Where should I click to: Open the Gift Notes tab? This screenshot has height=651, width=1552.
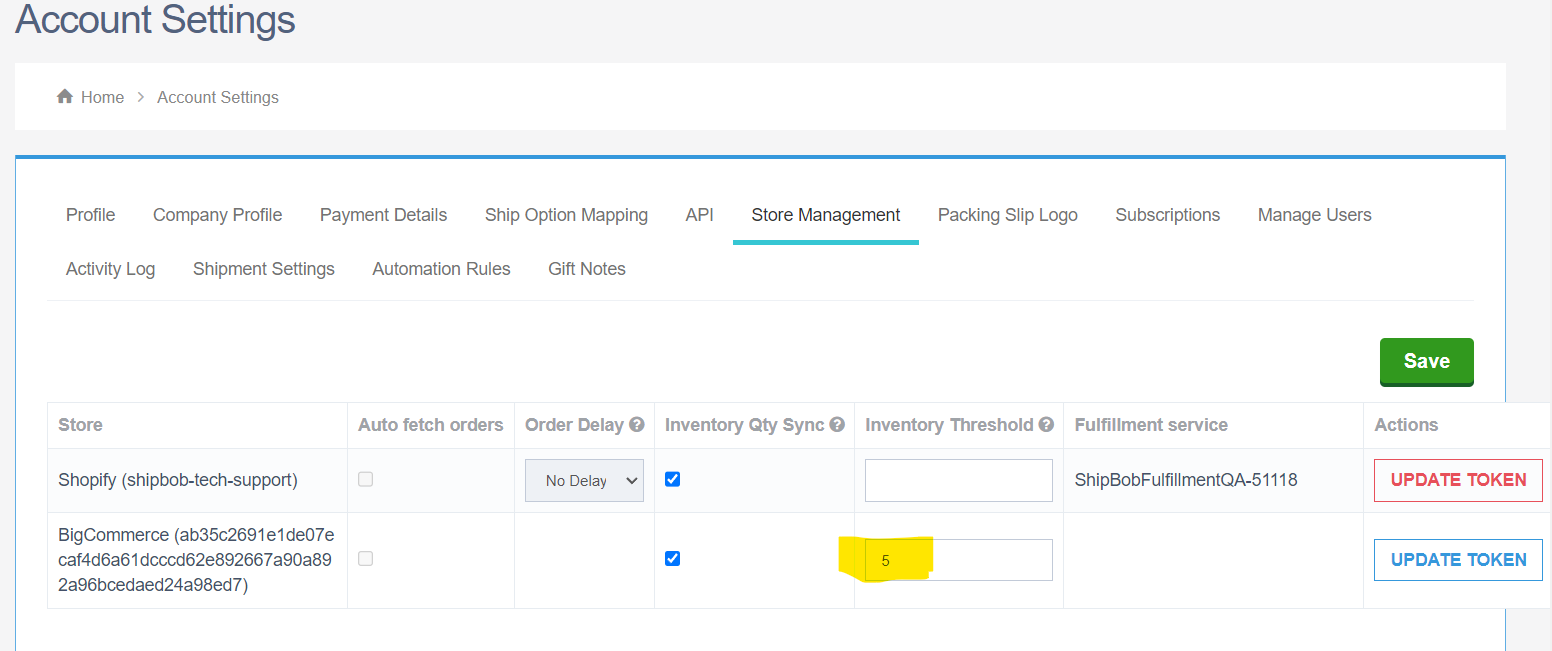[x=587, y=268]
